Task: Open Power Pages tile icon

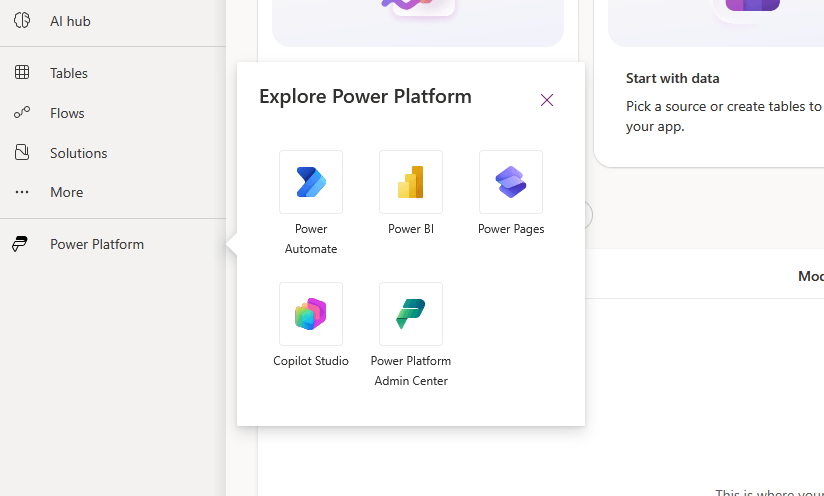Action: tap(511, 182)
